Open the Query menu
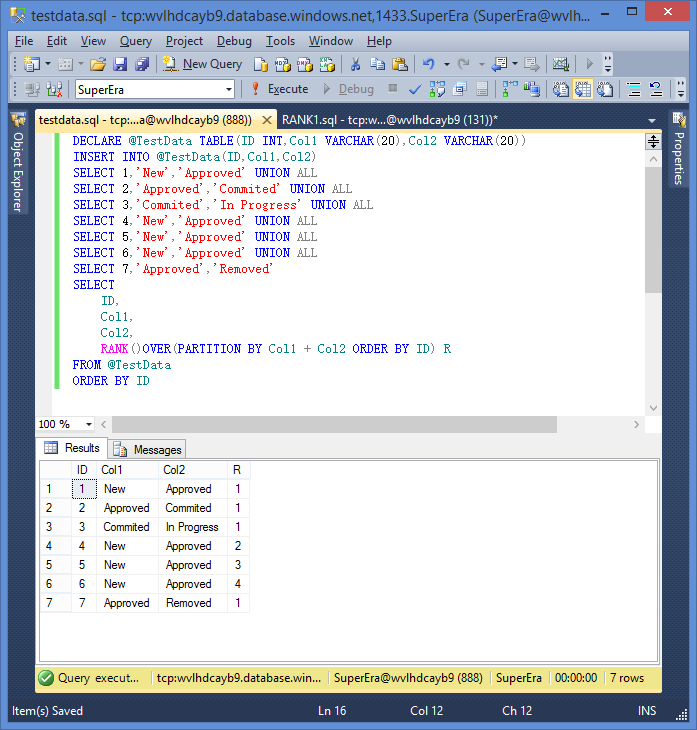697x730 pixels. pos(135,41)
